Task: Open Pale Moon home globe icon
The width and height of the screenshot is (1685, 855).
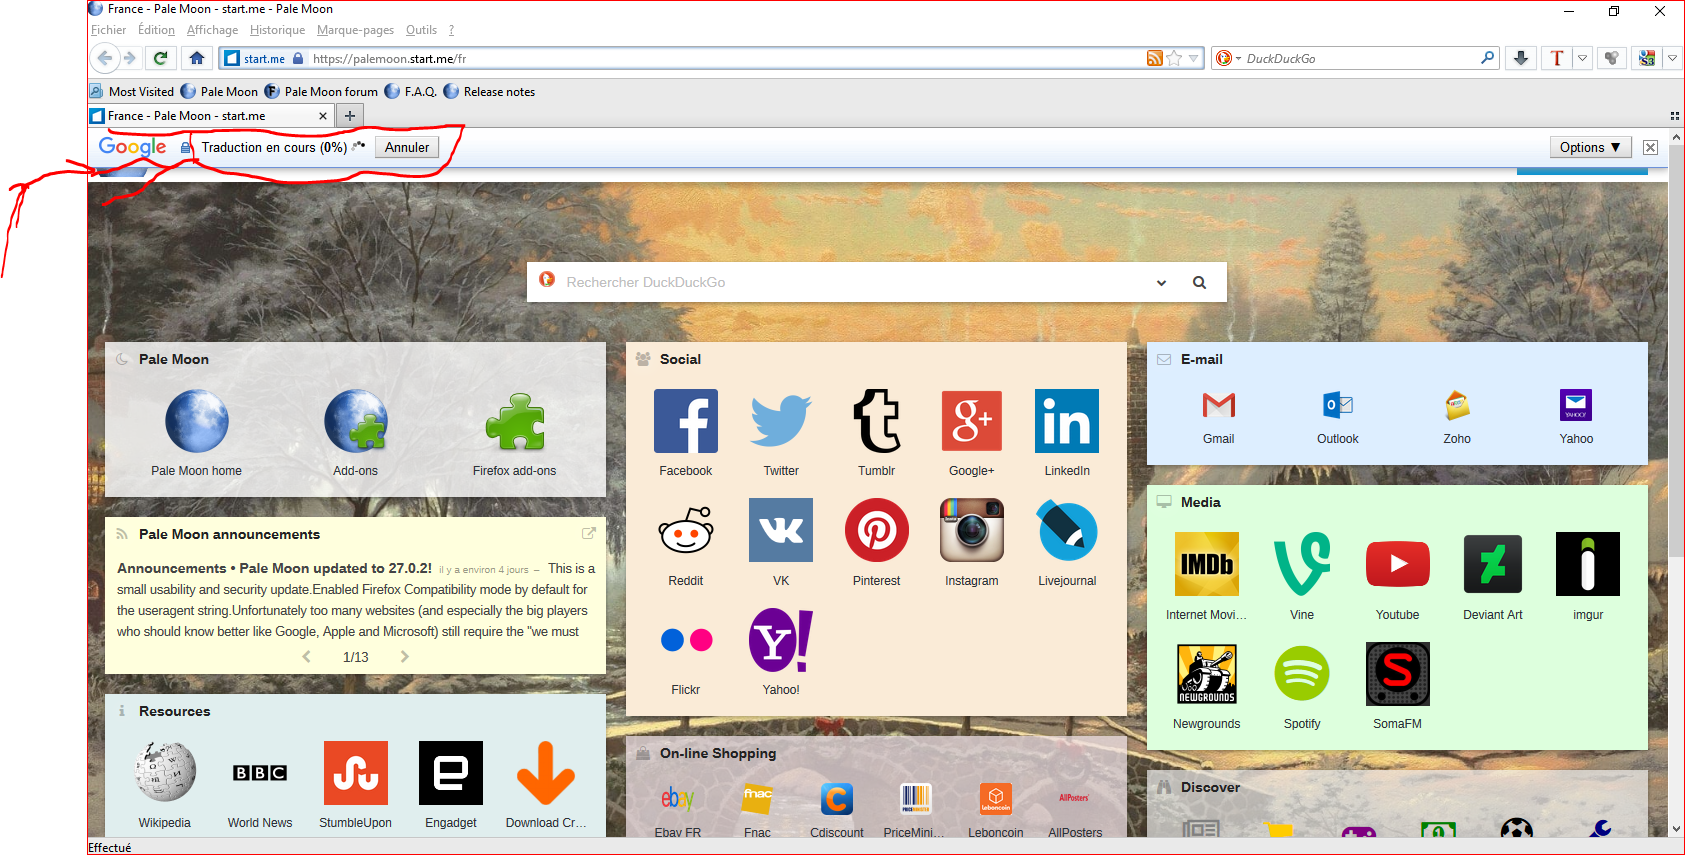Action: click(x=197, y=421)
